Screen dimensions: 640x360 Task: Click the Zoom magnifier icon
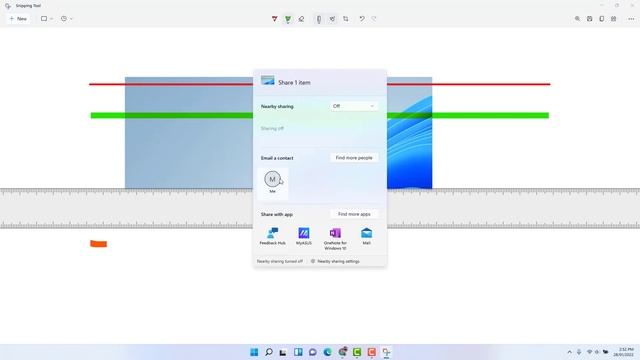577,19
